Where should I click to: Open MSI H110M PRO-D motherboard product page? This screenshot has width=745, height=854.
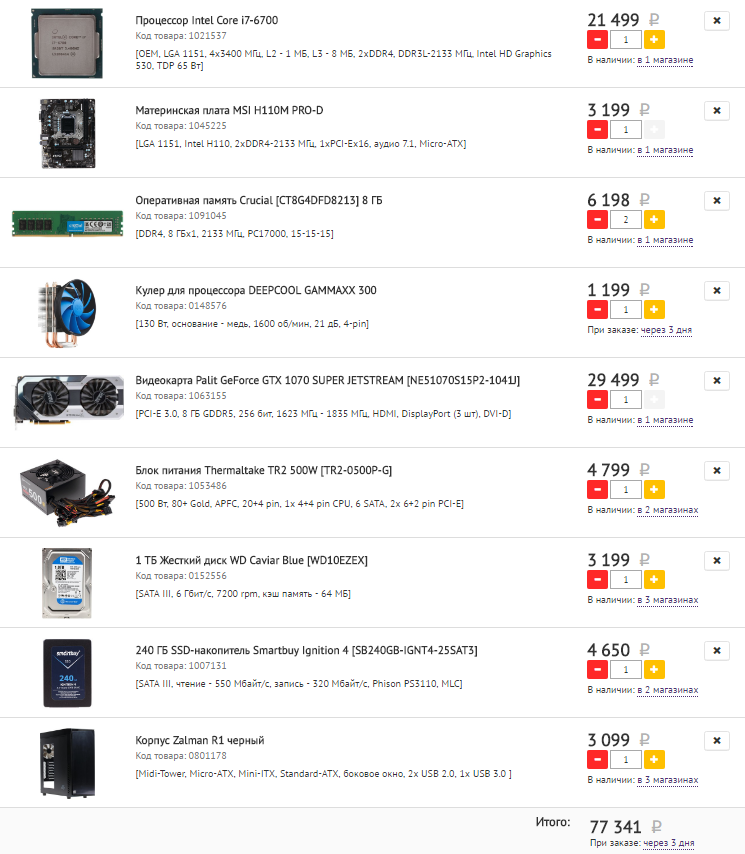[229, 110]
